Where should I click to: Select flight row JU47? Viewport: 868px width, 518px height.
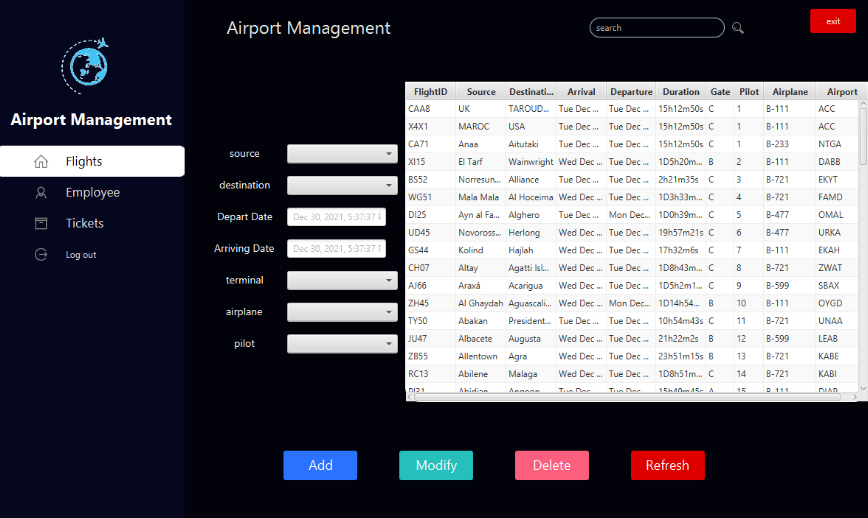[x=632, y=339]
